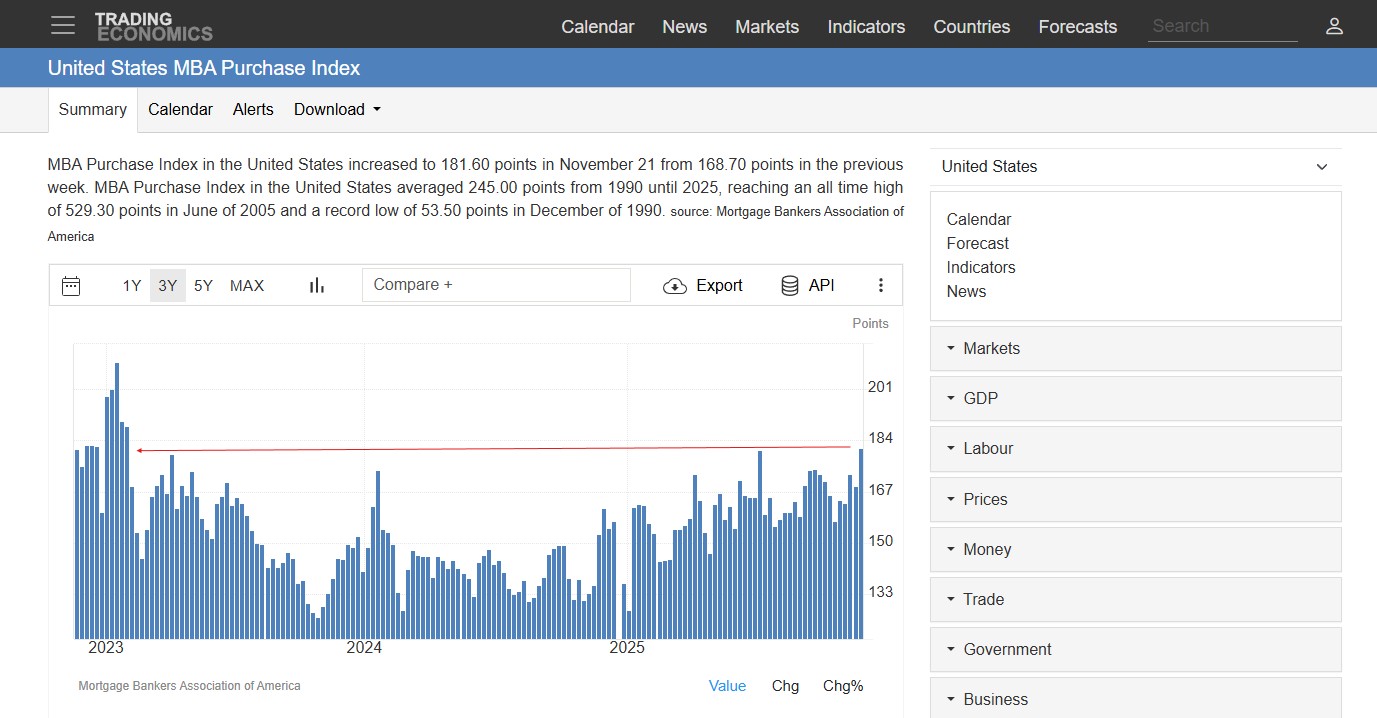Open the hamburger navigation menu
Screen dimensions: 1377x718
point(63,26)
